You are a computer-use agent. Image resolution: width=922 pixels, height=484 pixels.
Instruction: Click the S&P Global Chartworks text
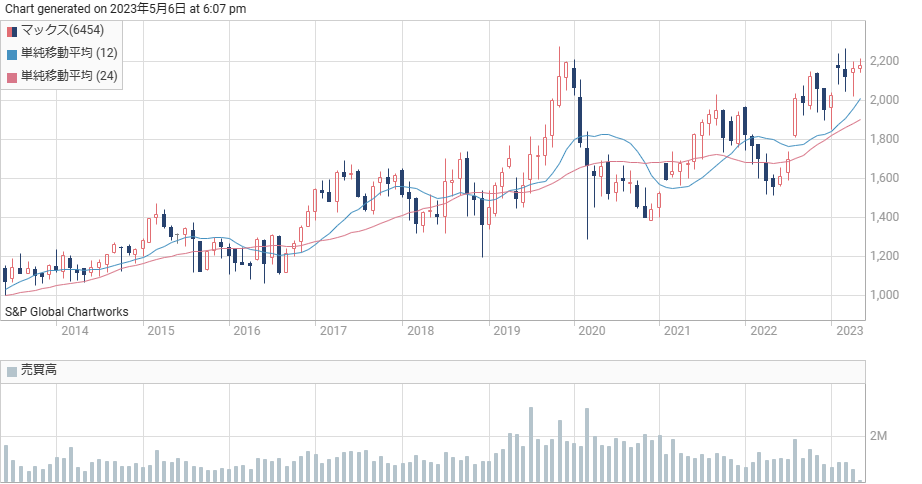pyautogui.click(x=66, y=312)
